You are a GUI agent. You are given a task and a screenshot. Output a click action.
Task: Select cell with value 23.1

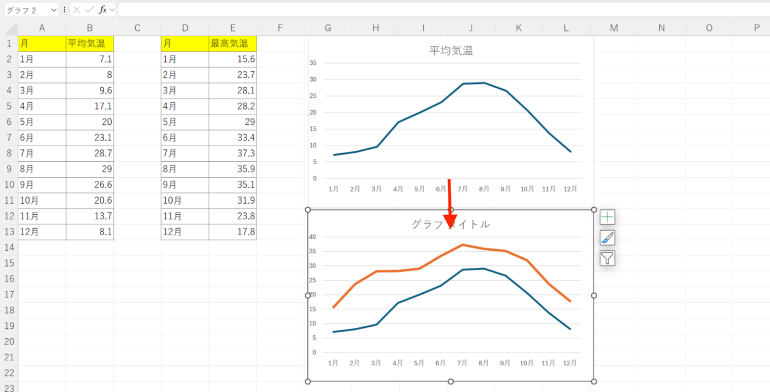[89, 138]
